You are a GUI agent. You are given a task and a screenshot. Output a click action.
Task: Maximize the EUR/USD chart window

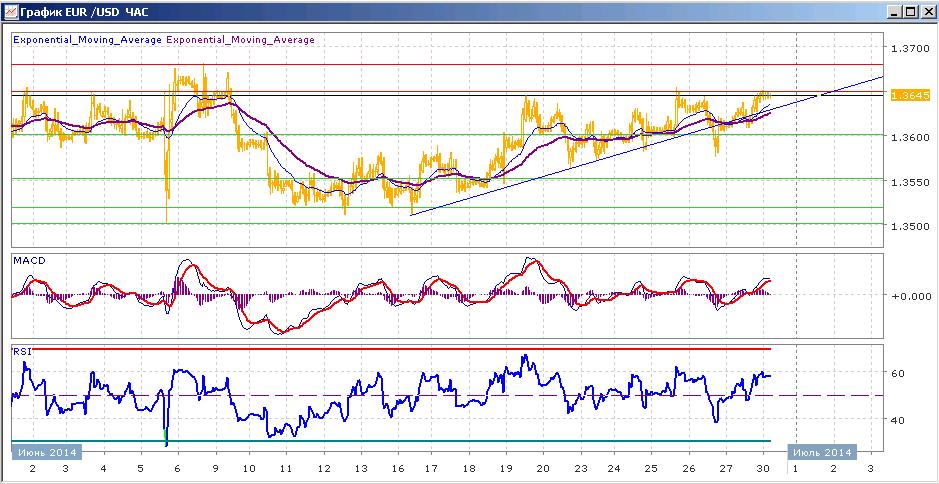910,11
